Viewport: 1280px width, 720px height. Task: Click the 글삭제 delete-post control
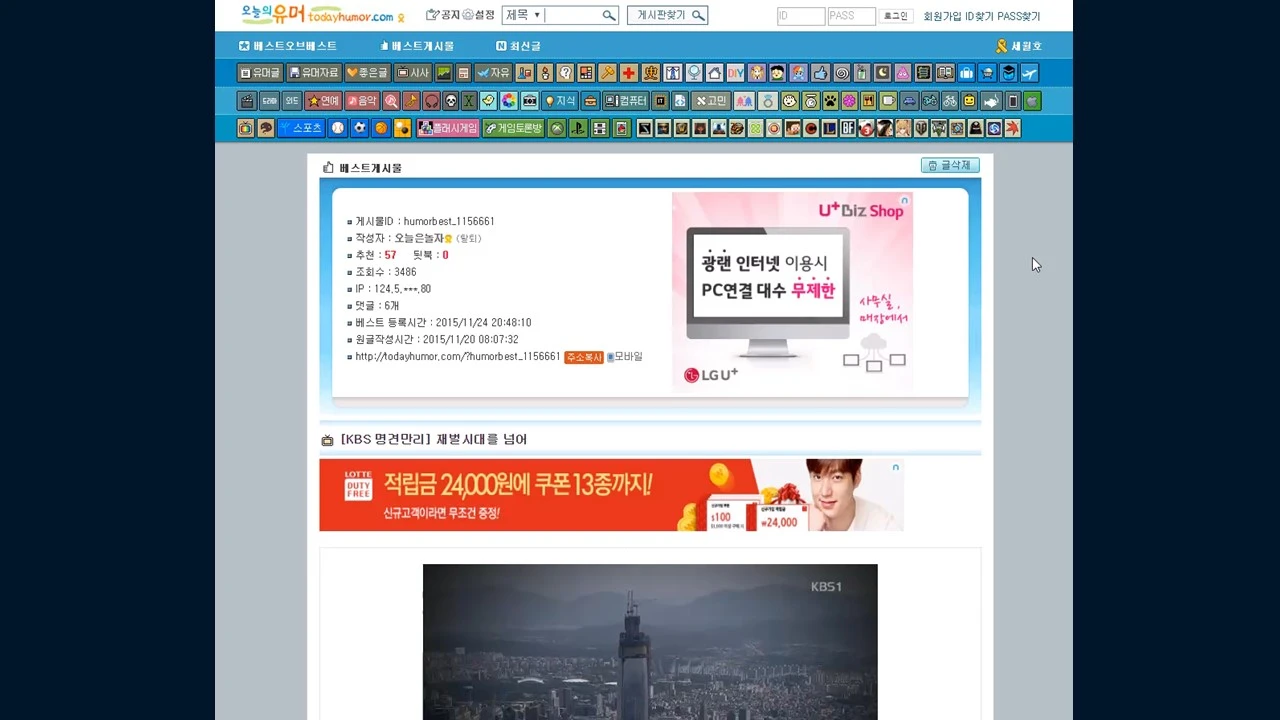(x=949, y=165)
